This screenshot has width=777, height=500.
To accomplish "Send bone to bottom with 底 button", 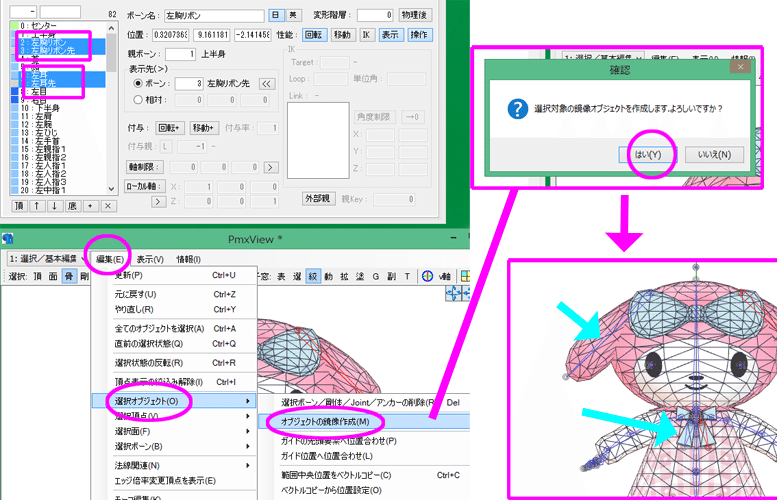I will [x=72, y=206].
